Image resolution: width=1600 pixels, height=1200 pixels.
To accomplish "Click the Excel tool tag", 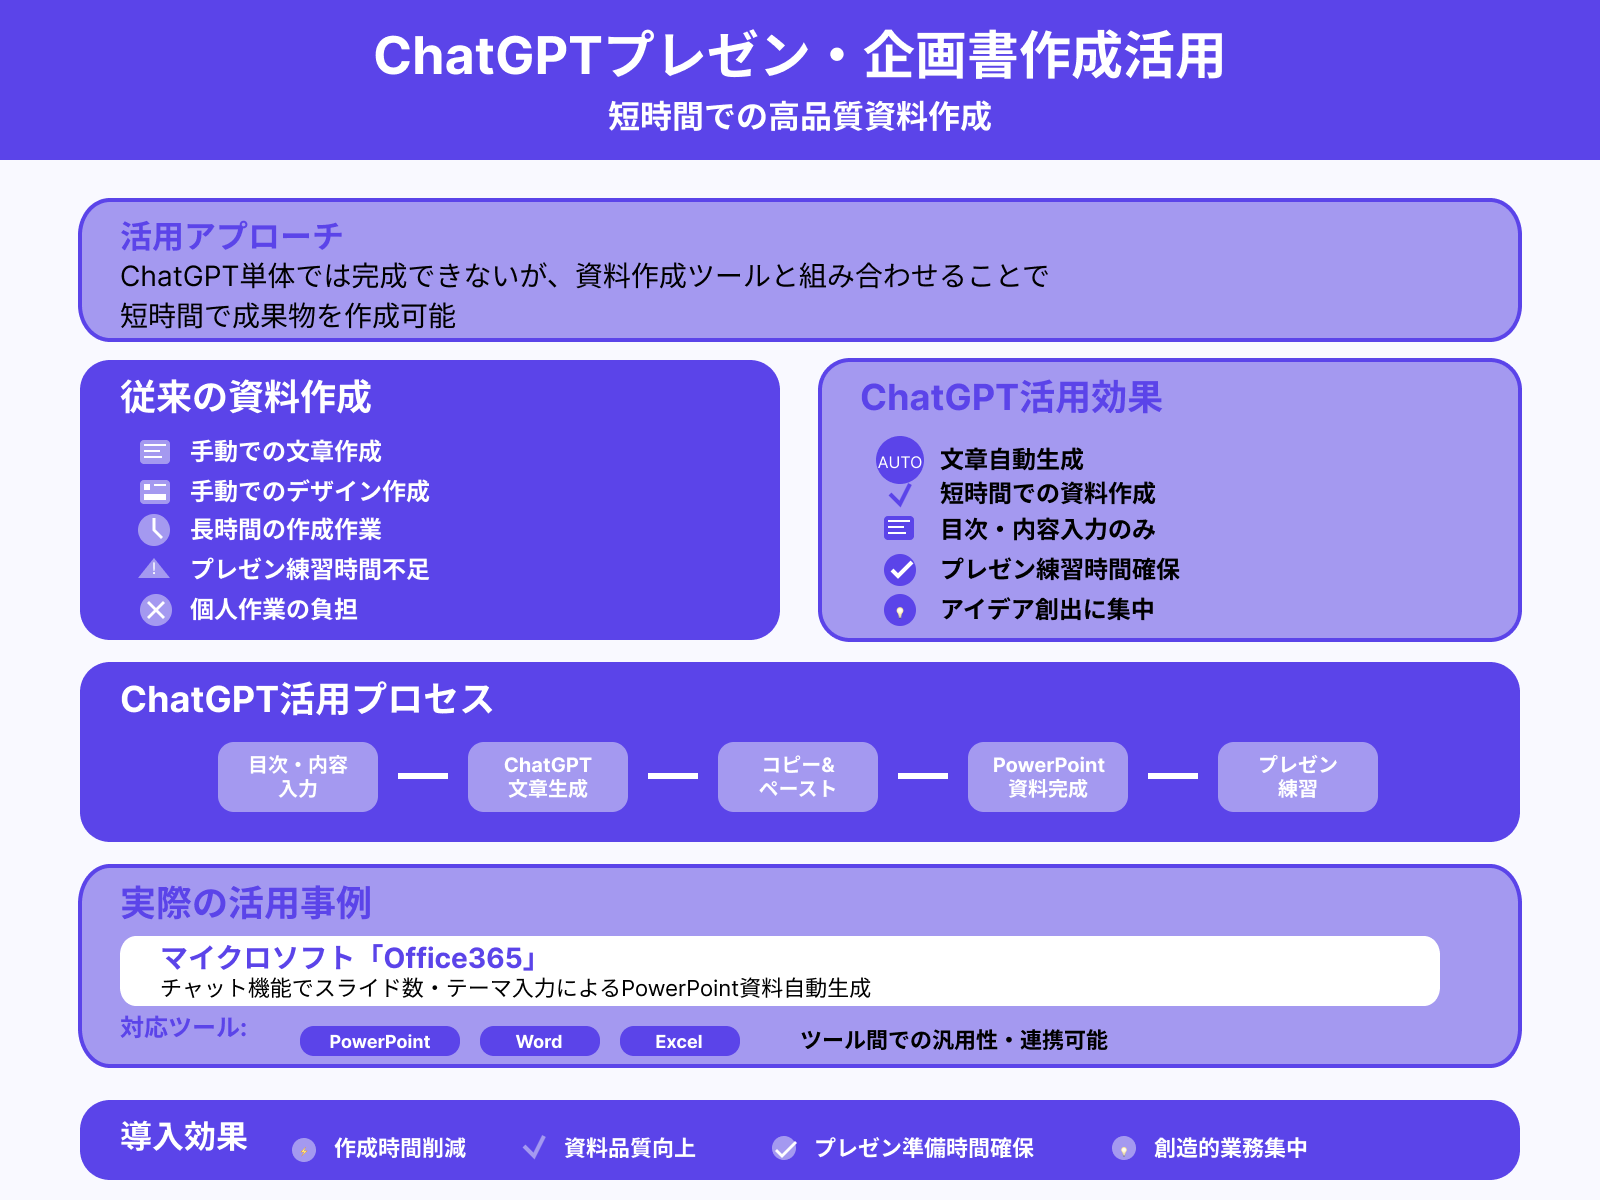I will [680, 1041].
